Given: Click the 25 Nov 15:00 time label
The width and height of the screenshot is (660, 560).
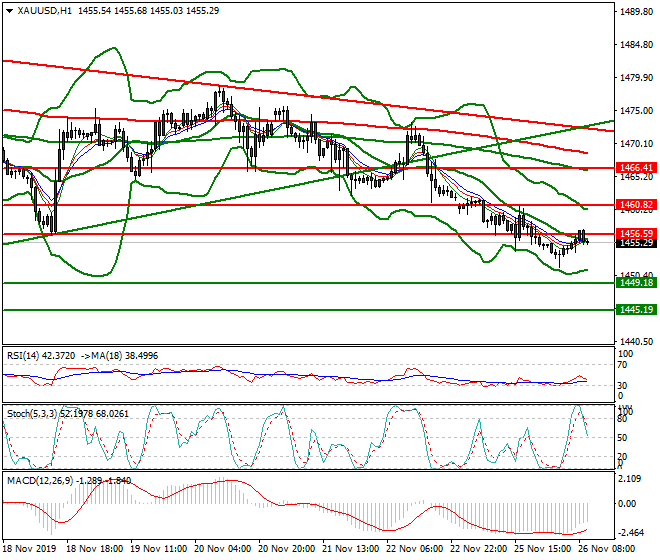Looking at the screenshot, I should point(543,549).
